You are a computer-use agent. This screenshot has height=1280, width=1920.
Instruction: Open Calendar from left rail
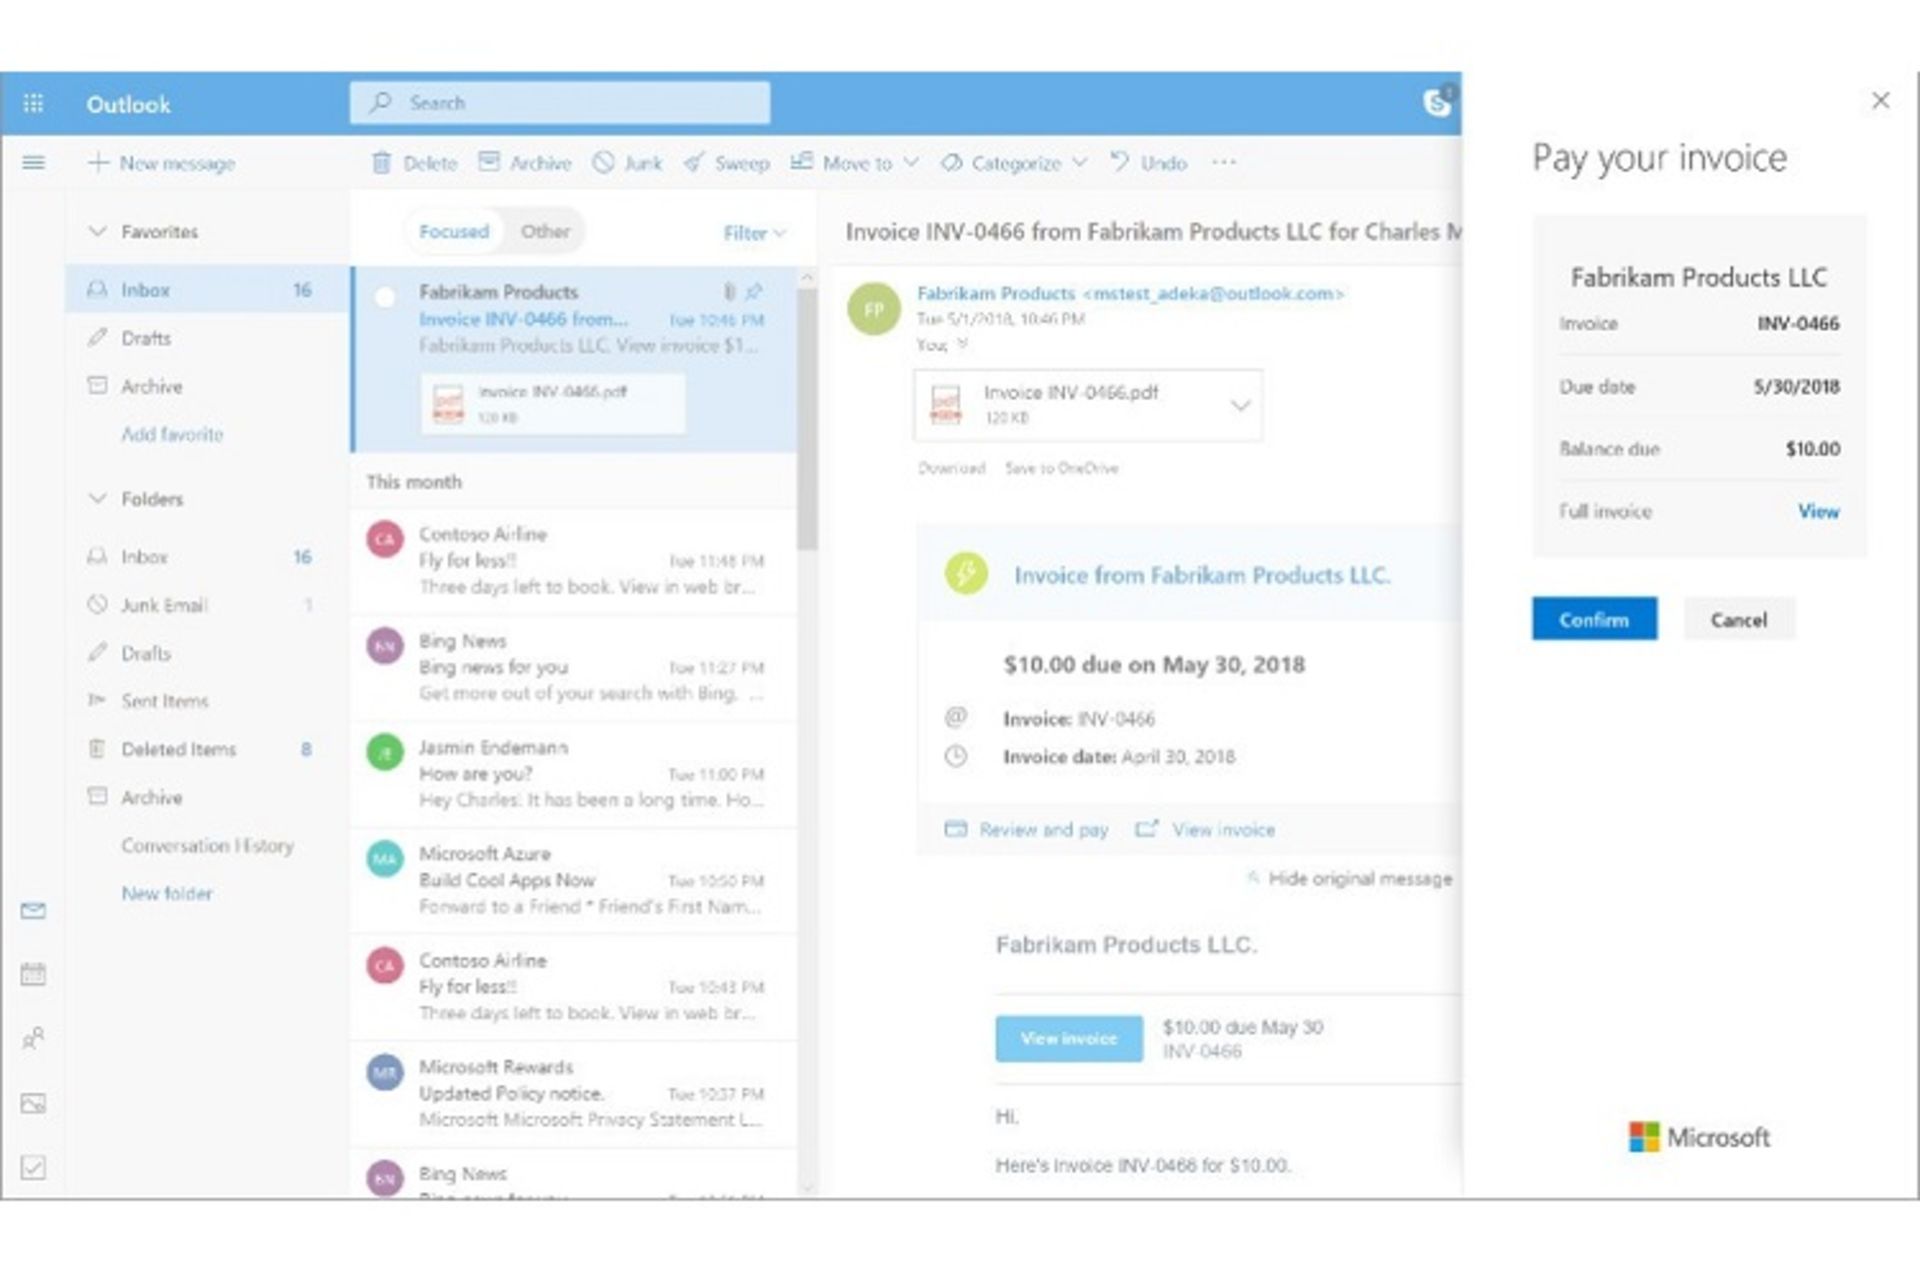click(x=33, y=974)
